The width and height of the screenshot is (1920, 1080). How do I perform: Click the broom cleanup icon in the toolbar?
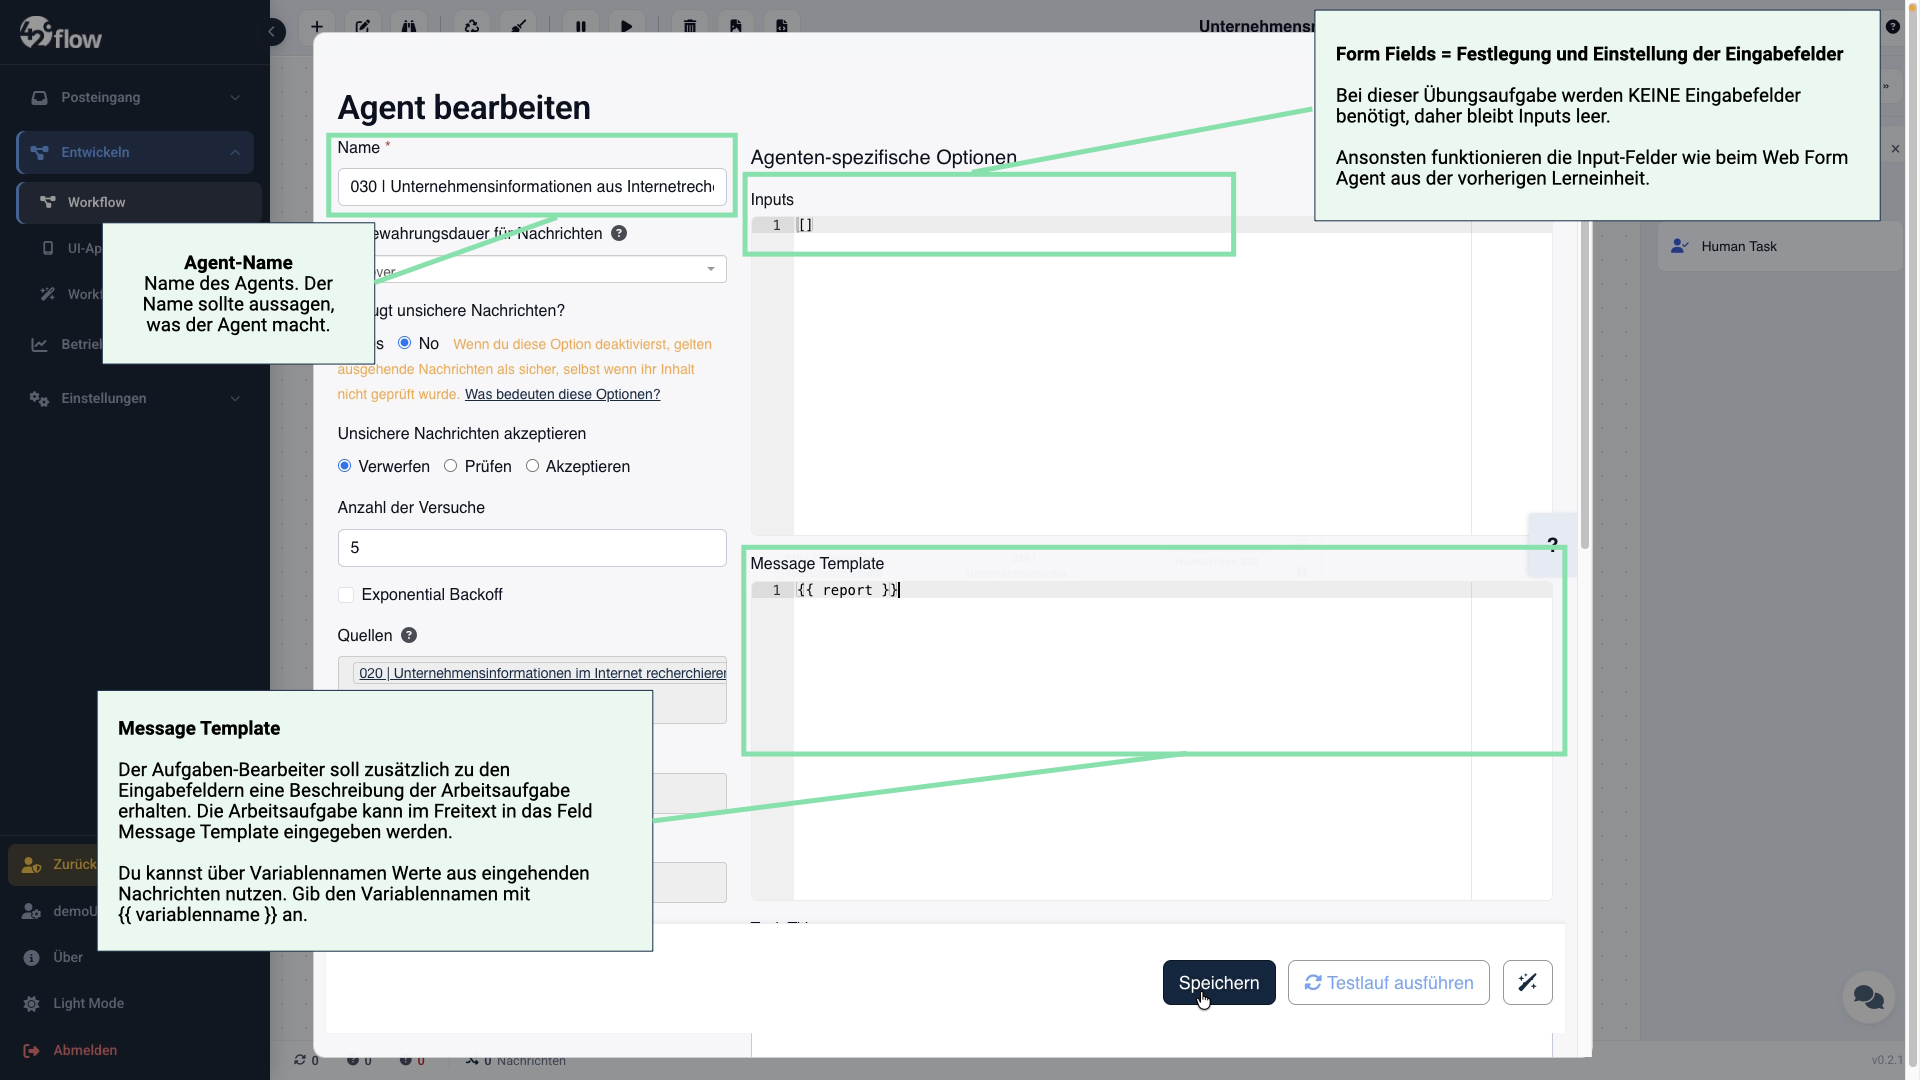click(x=519, y=27)
